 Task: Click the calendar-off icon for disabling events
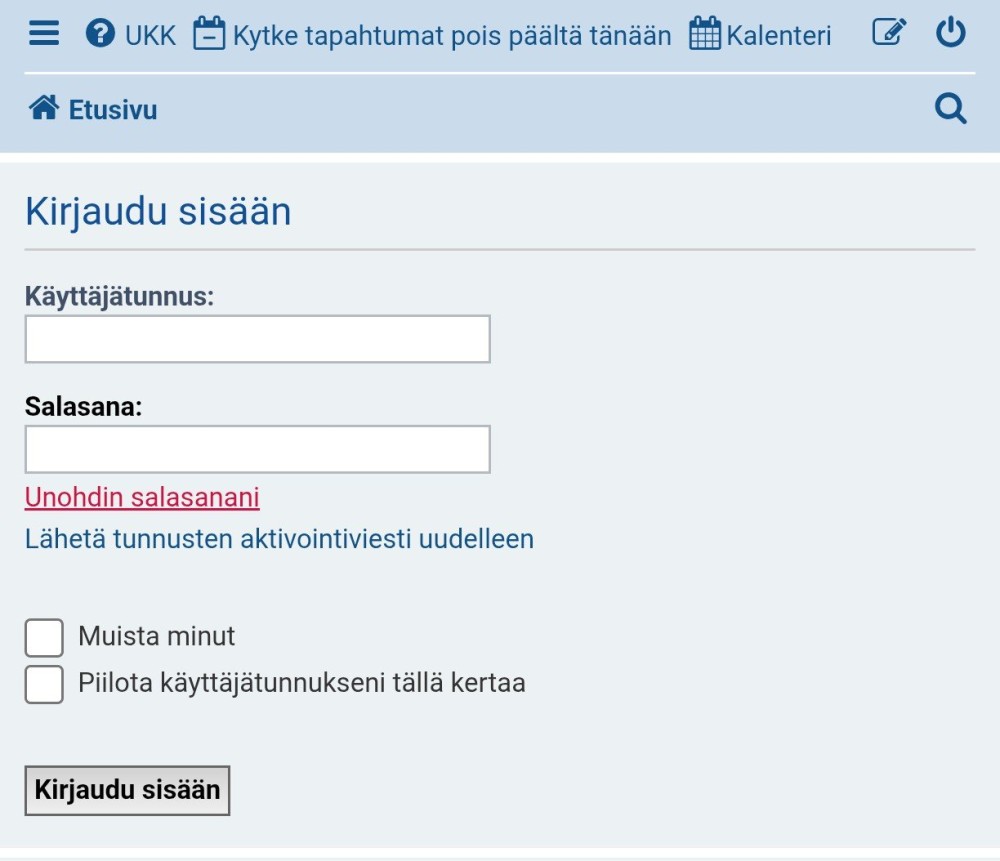point(210,31)
